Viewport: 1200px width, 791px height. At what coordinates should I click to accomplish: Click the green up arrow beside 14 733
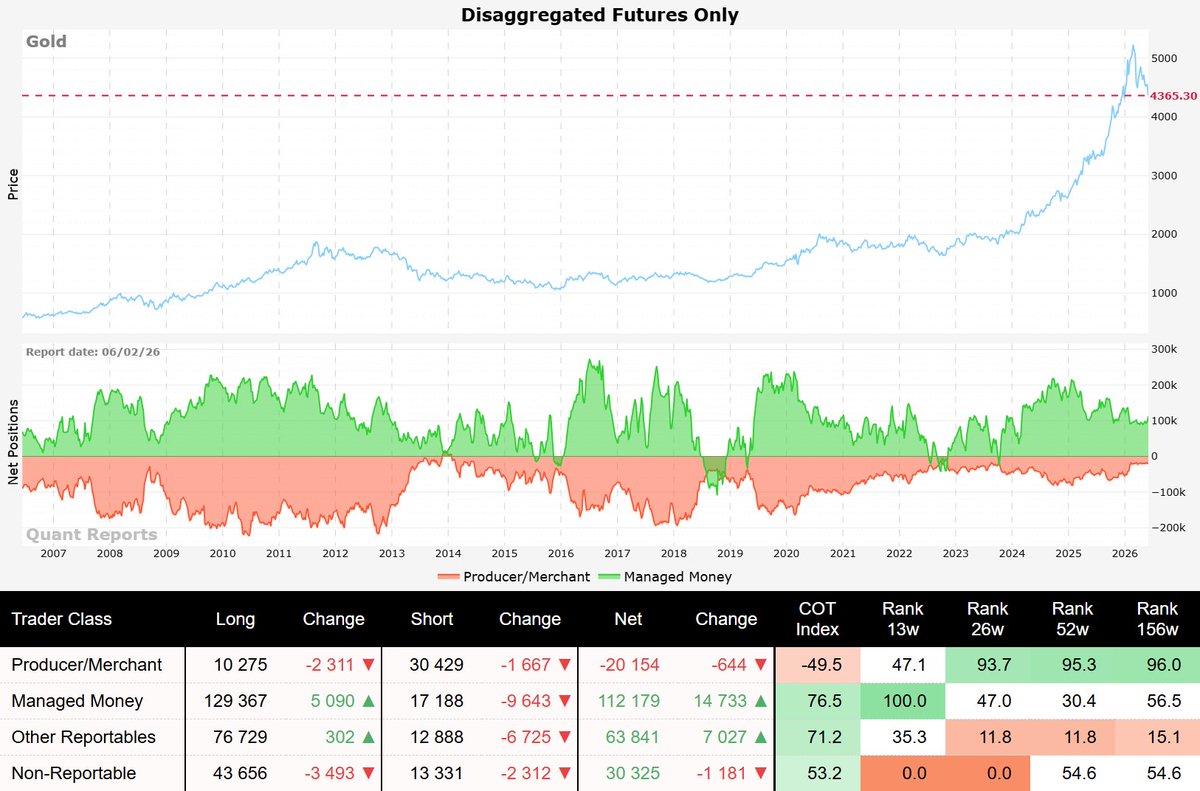[x=762, y=701]
